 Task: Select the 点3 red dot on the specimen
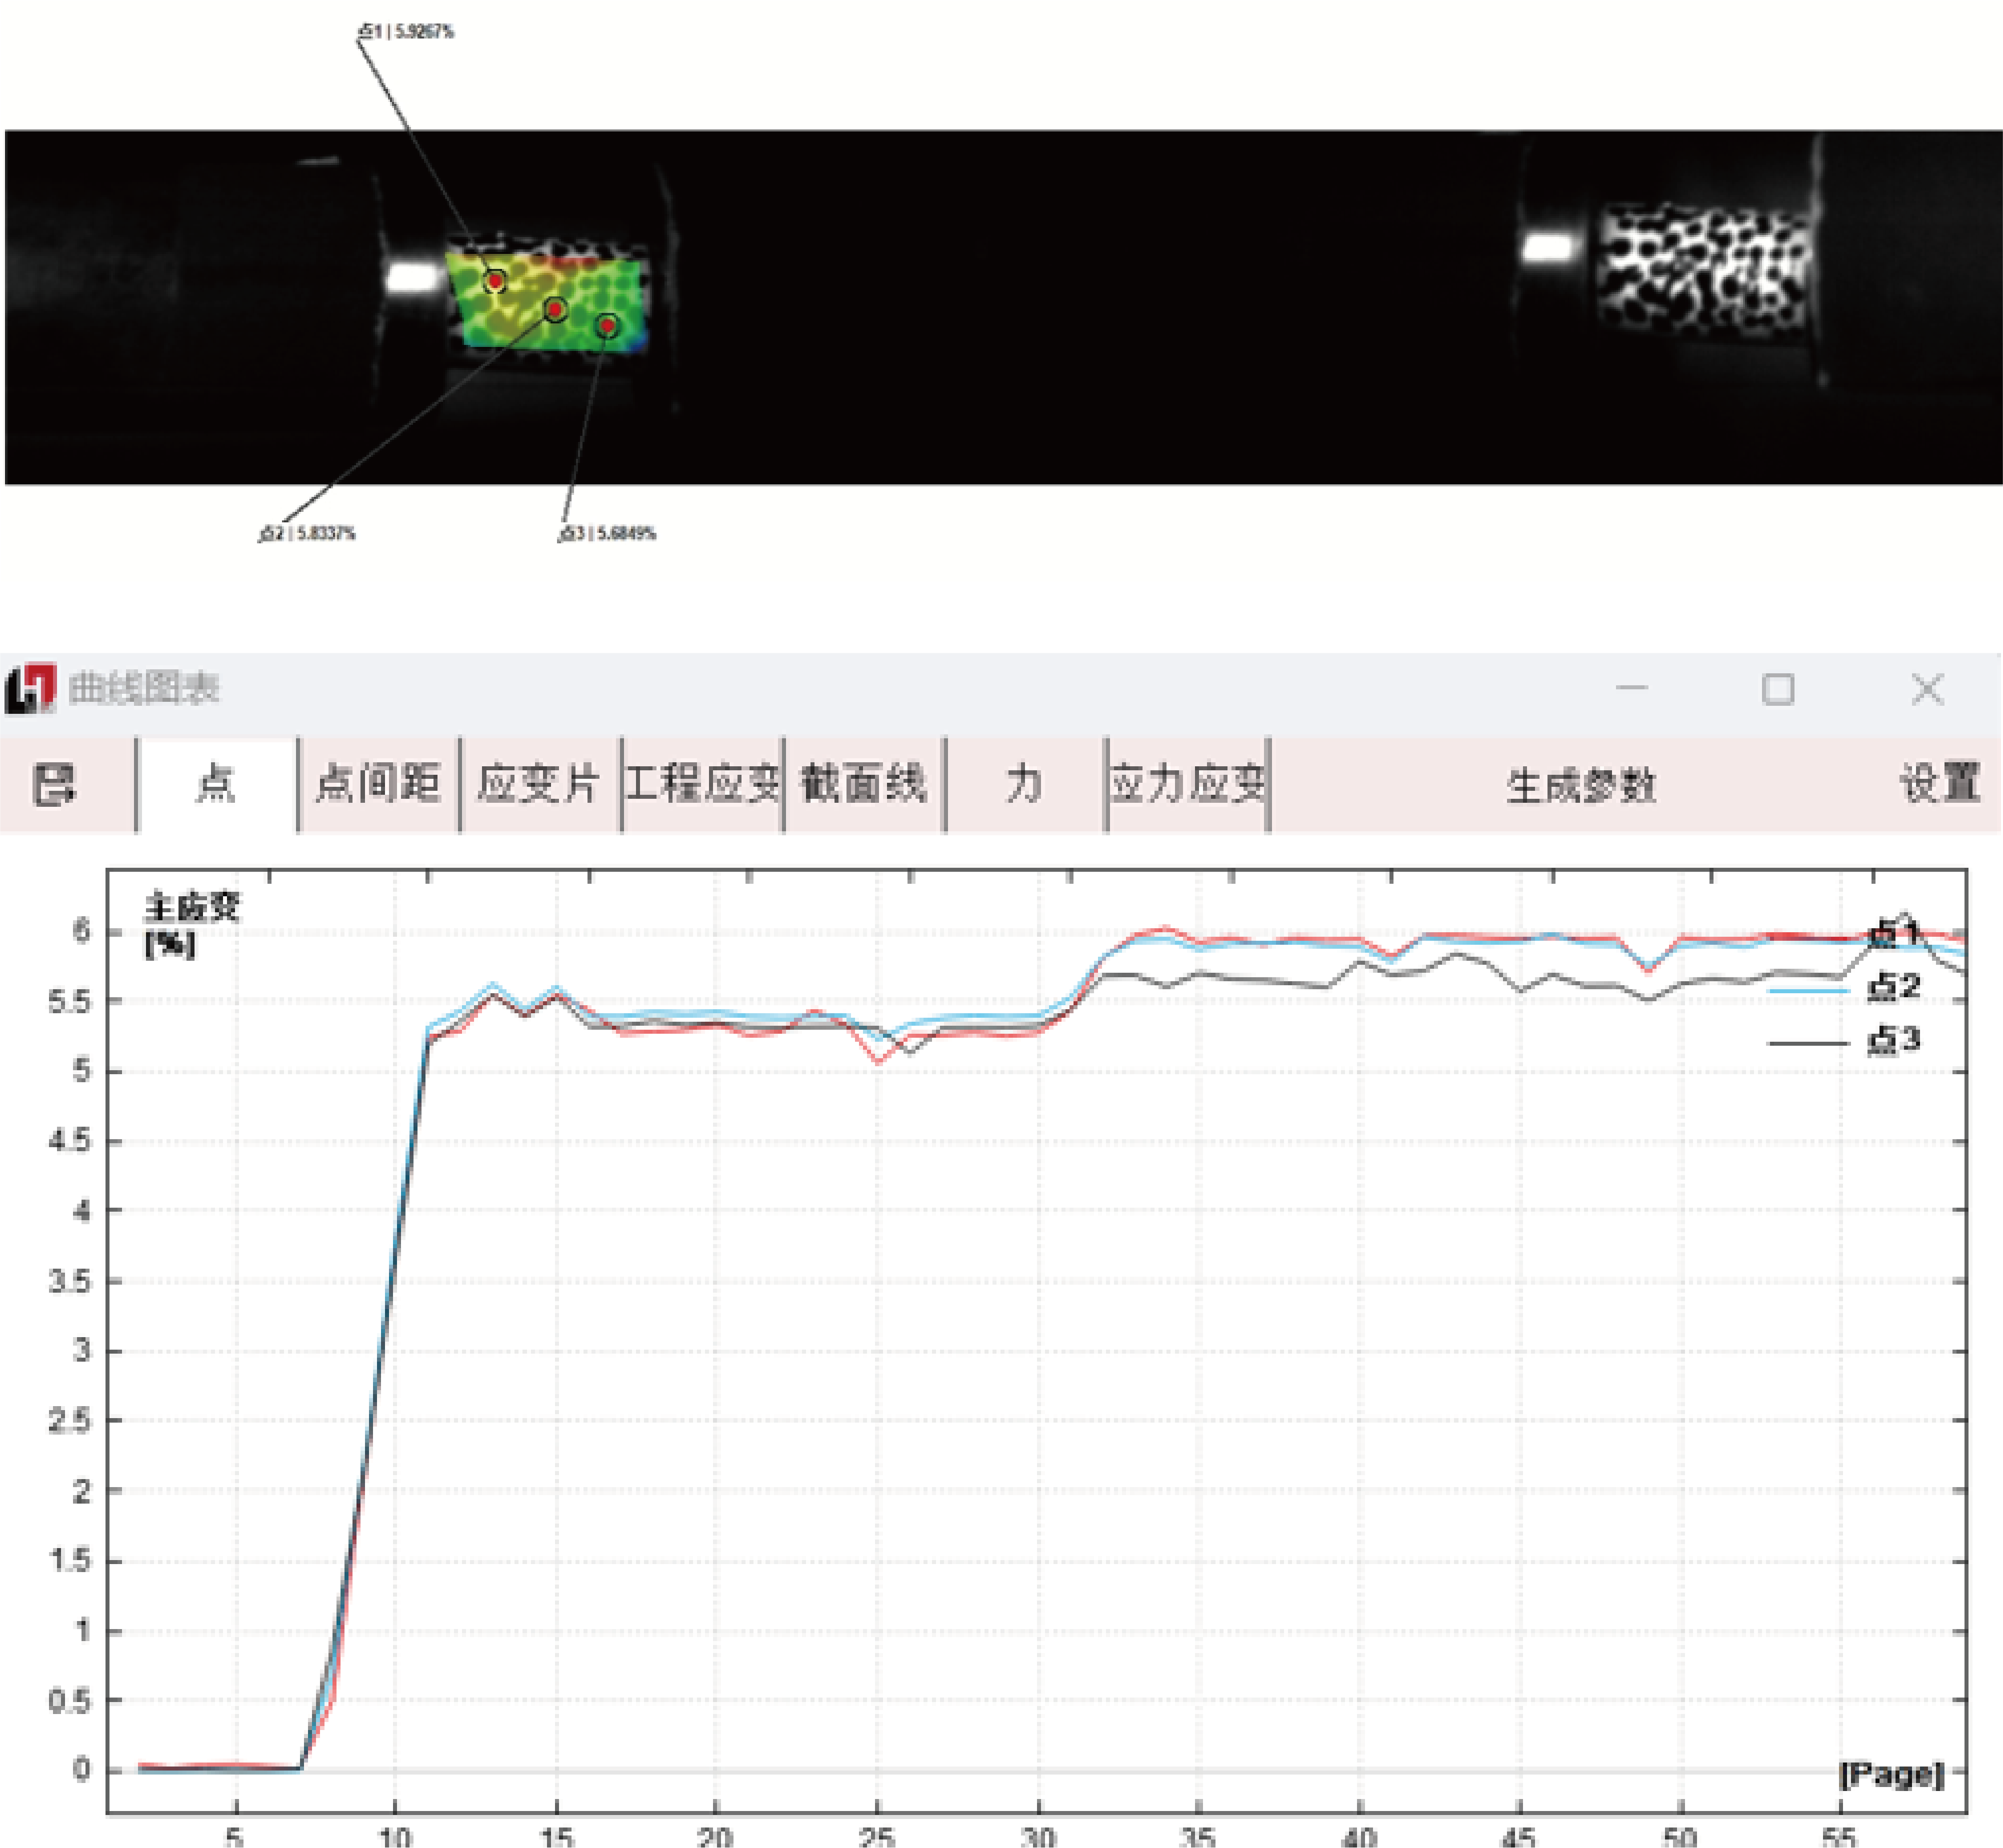[606, 326]
